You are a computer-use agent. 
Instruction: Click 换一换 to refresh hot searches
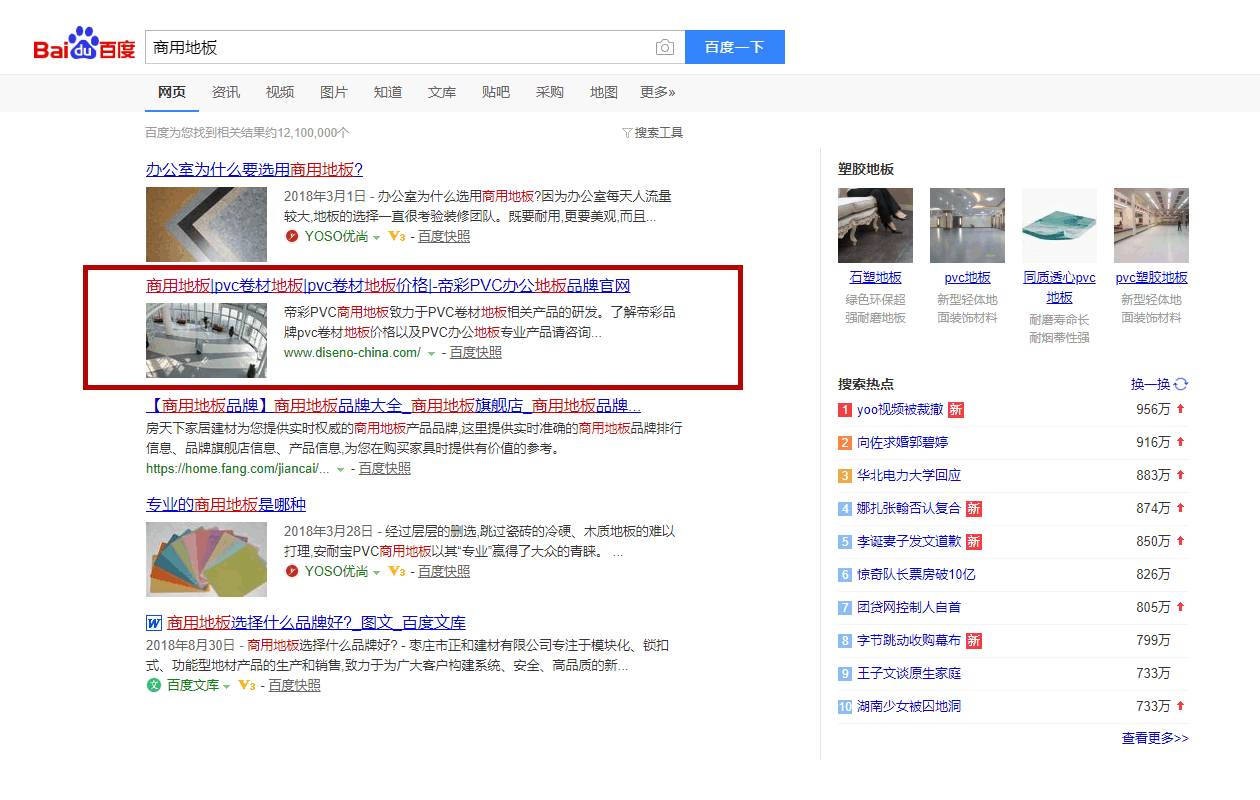pyautogui.click(x=1150, y=384)
